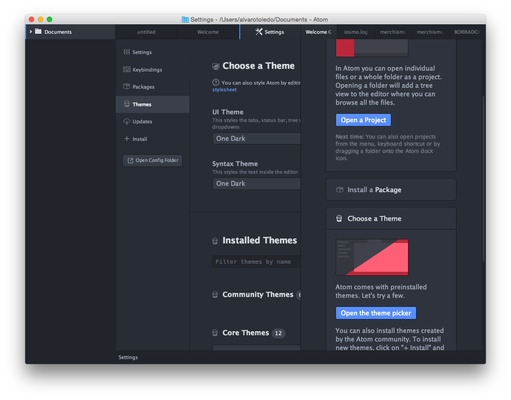This screenshot has width=511, height=400.
Task: Expand the Install a Package card
Action: click(x=391, y=190)
